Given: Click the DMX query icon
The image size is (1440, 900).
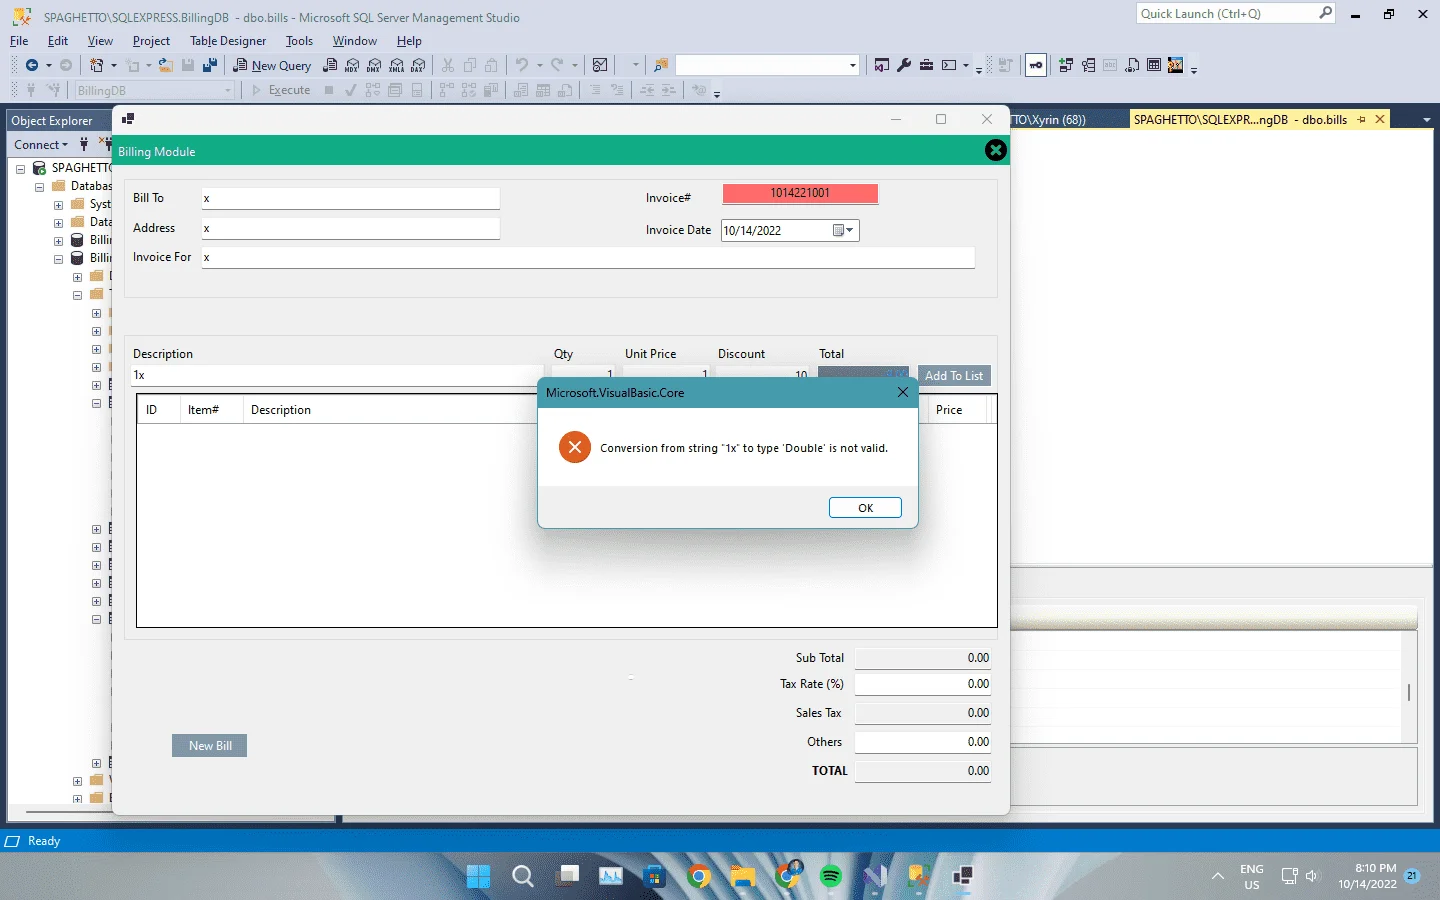Looking at the screenshot, I should tap(374, 65).
